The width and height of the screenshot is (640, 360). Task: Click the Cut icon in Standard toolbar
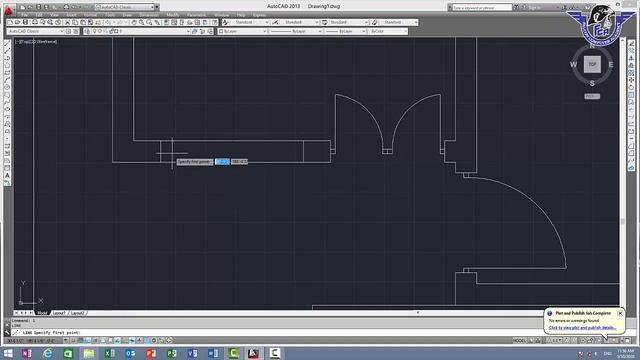68,22
